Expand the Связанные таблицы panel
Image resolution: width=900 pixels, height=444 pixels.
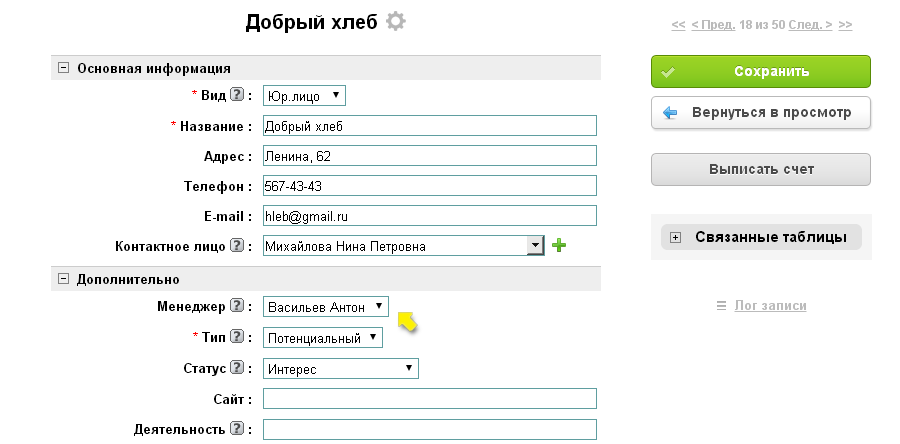676,237
